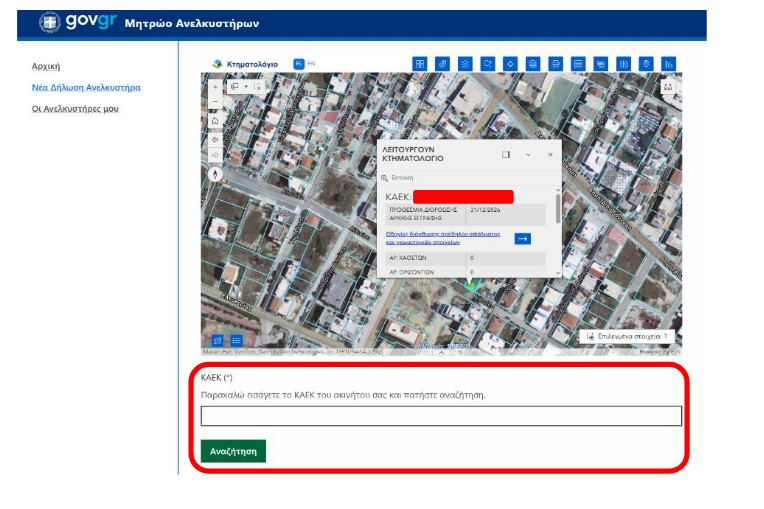The image size is (764, 509).
Task: Switch the map language to EN
Action: click(x=311, y=64)
